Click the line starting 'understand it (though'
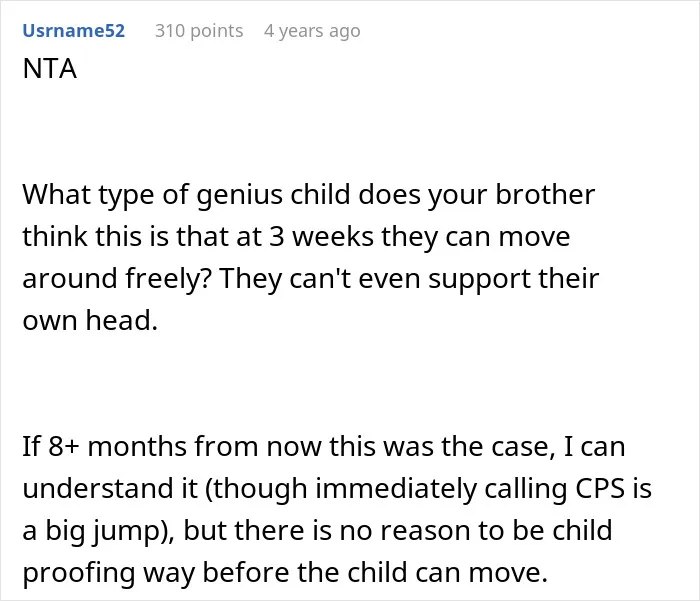This screenshot has width=700, height=601. 337,489
